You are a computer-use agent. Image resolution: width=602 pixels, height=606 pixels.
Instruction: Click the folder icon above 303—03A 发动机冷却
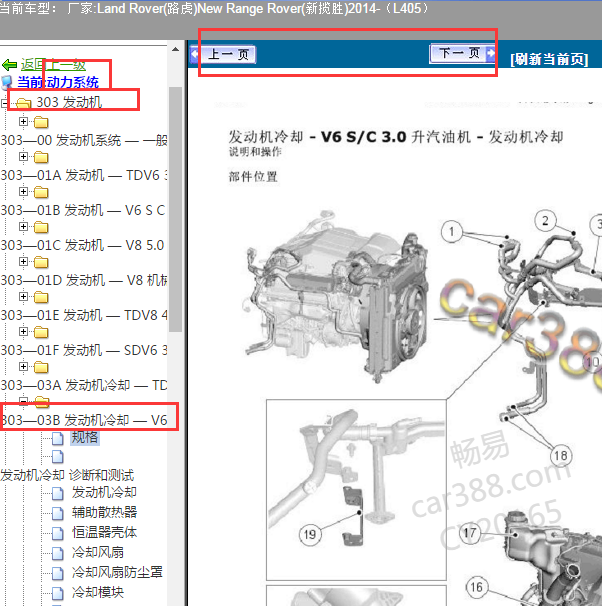point(41,367)
